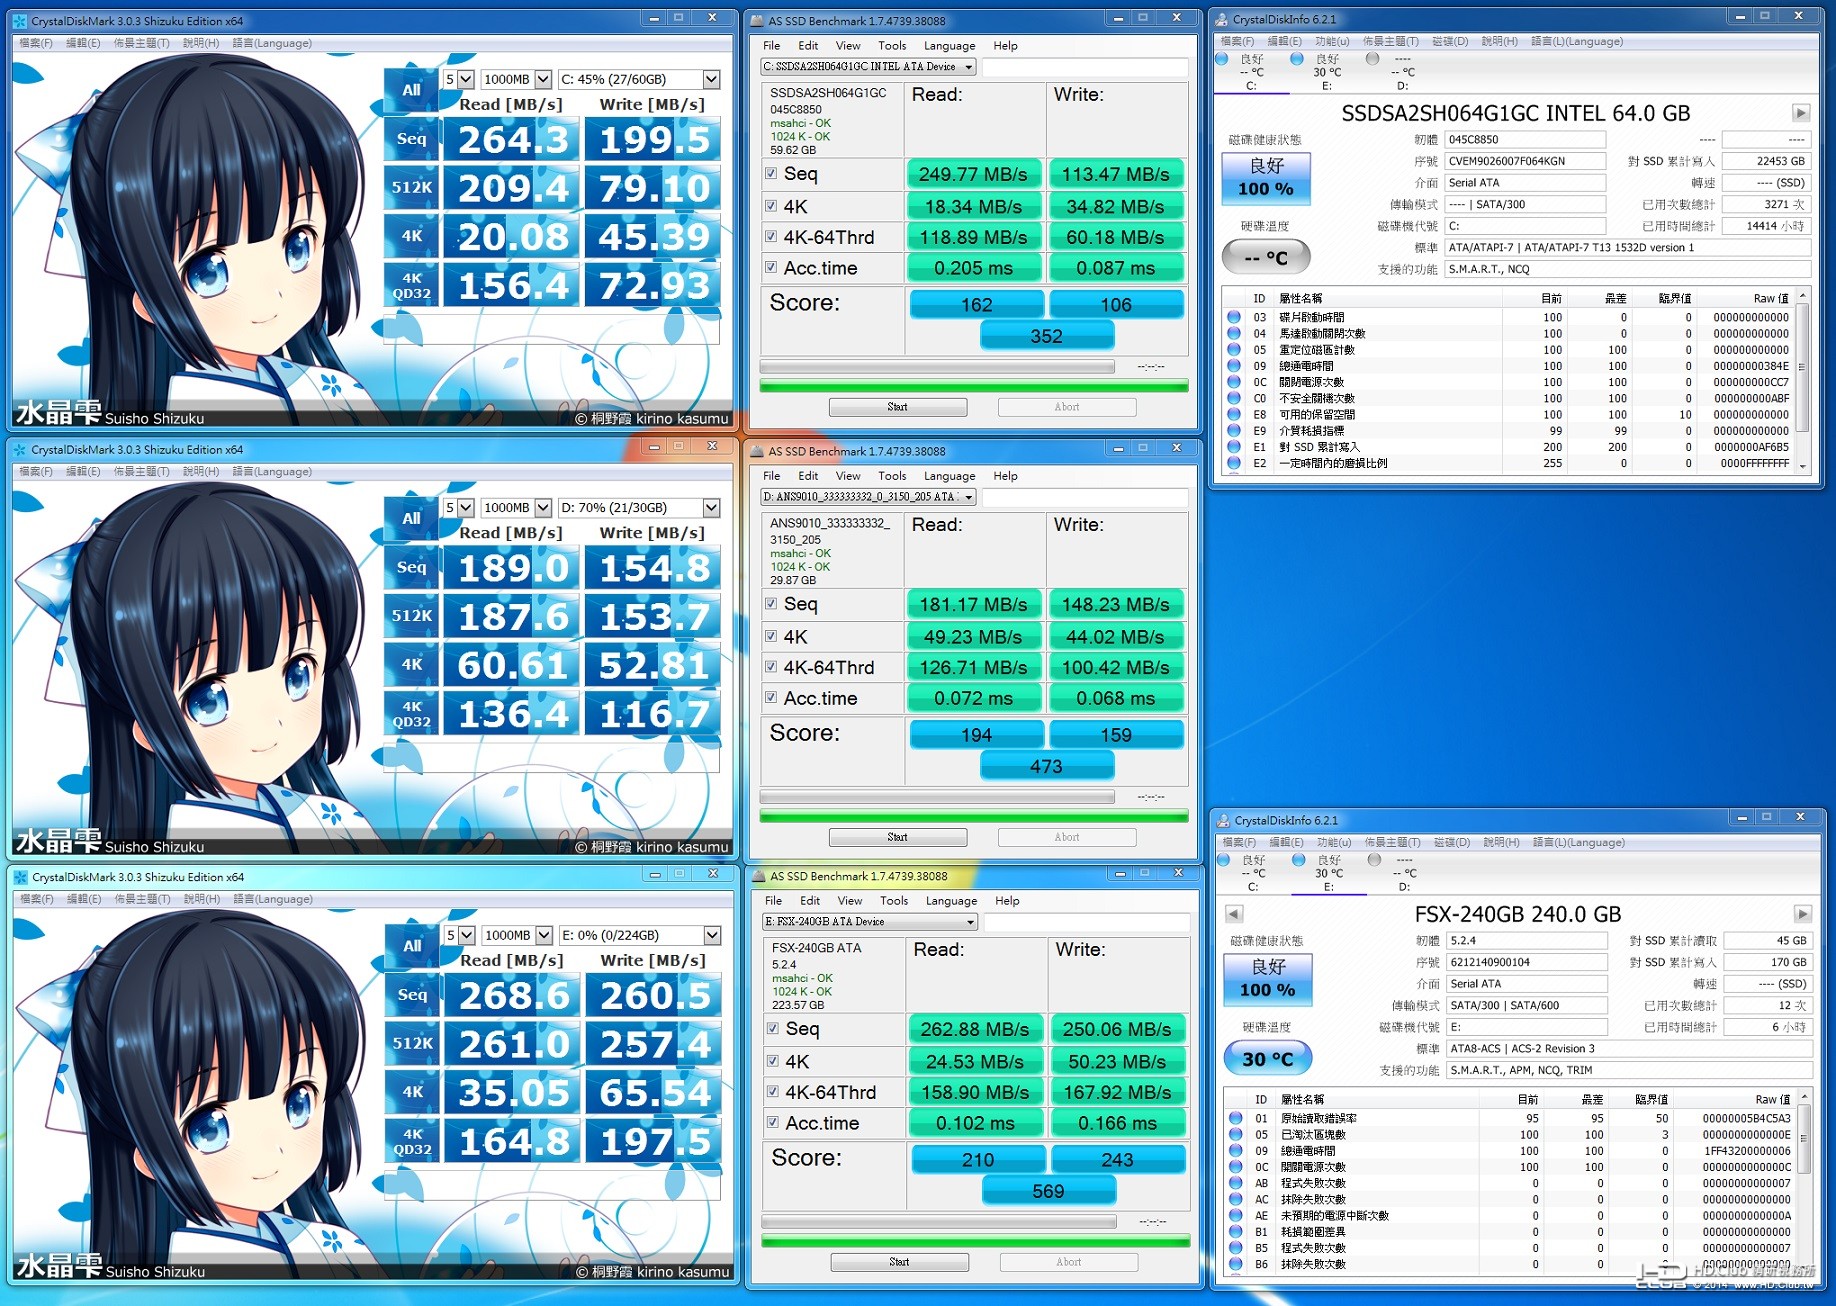Click the D: drive status circle in top CrystalDiskInfo
This screenshot has height=1306, width=1836.
pos(1372,59)
